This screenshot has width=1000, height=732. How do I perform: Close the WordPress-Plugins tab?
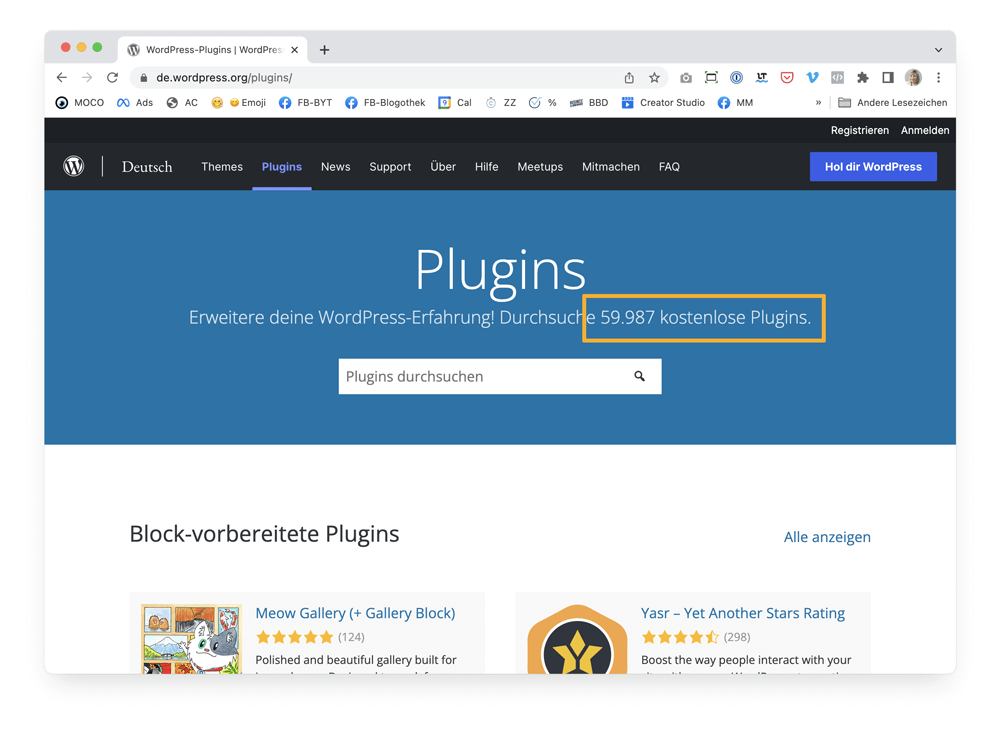tap(295, 50)
